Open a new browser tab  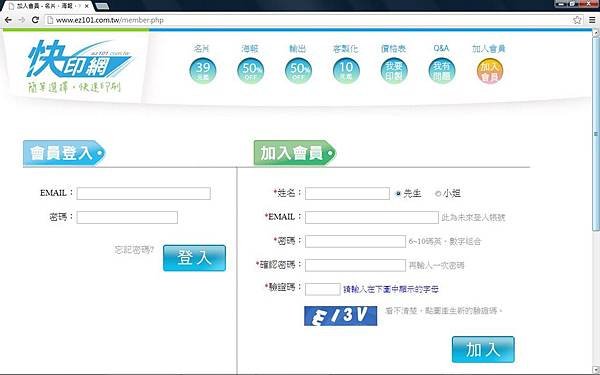[x=101, y=6]
